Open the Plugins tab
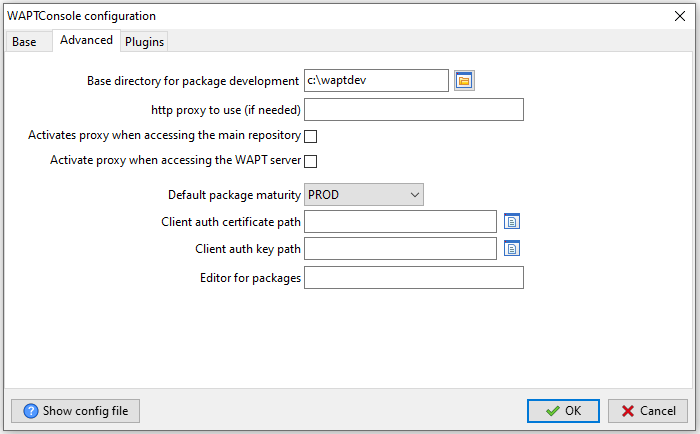This screenshot has width=700, height=434. click(x=144, y=42)
